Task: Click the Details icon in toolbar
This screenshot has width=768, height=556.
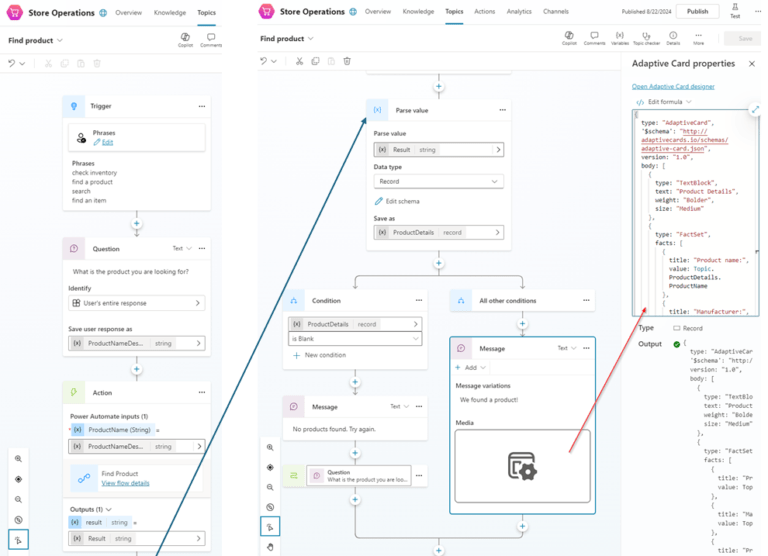Action: (673, 38)
